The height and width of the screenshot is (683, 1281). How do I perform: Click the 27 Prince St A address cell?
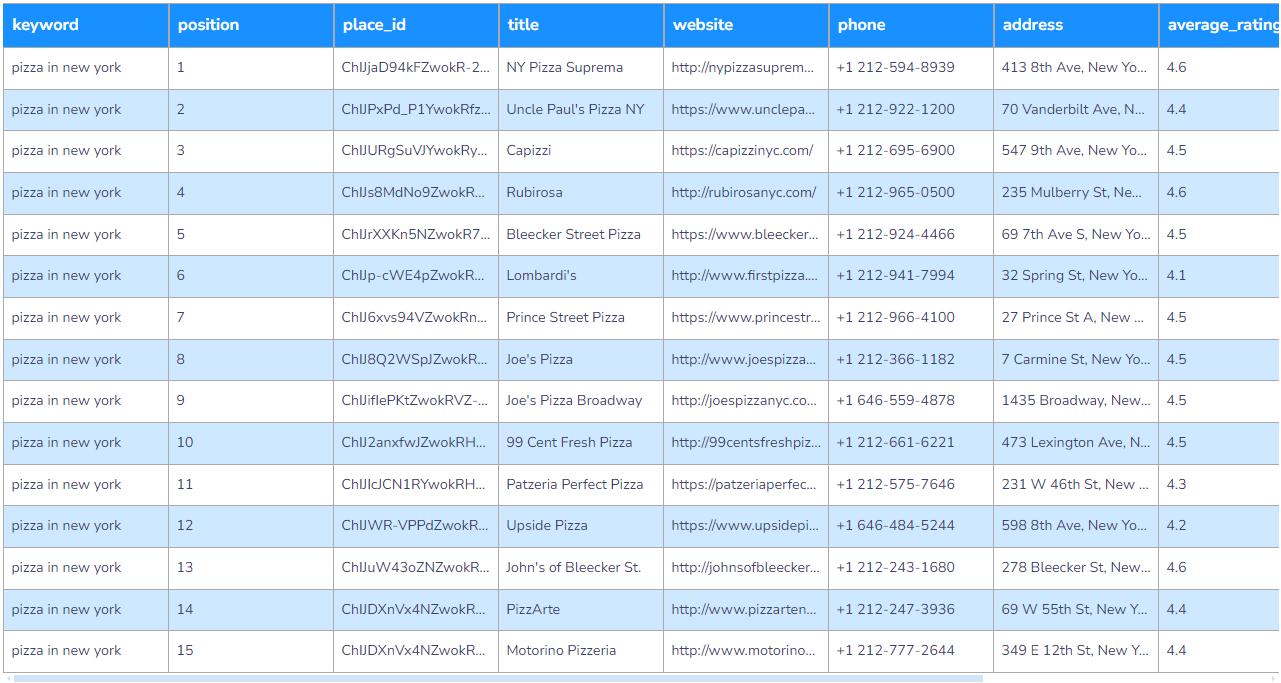point(1065,318)
